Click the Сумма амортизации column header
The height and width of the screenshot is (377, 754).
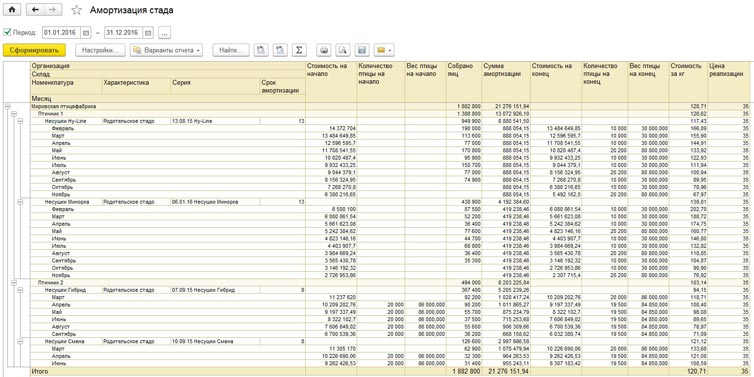point(506,82)
